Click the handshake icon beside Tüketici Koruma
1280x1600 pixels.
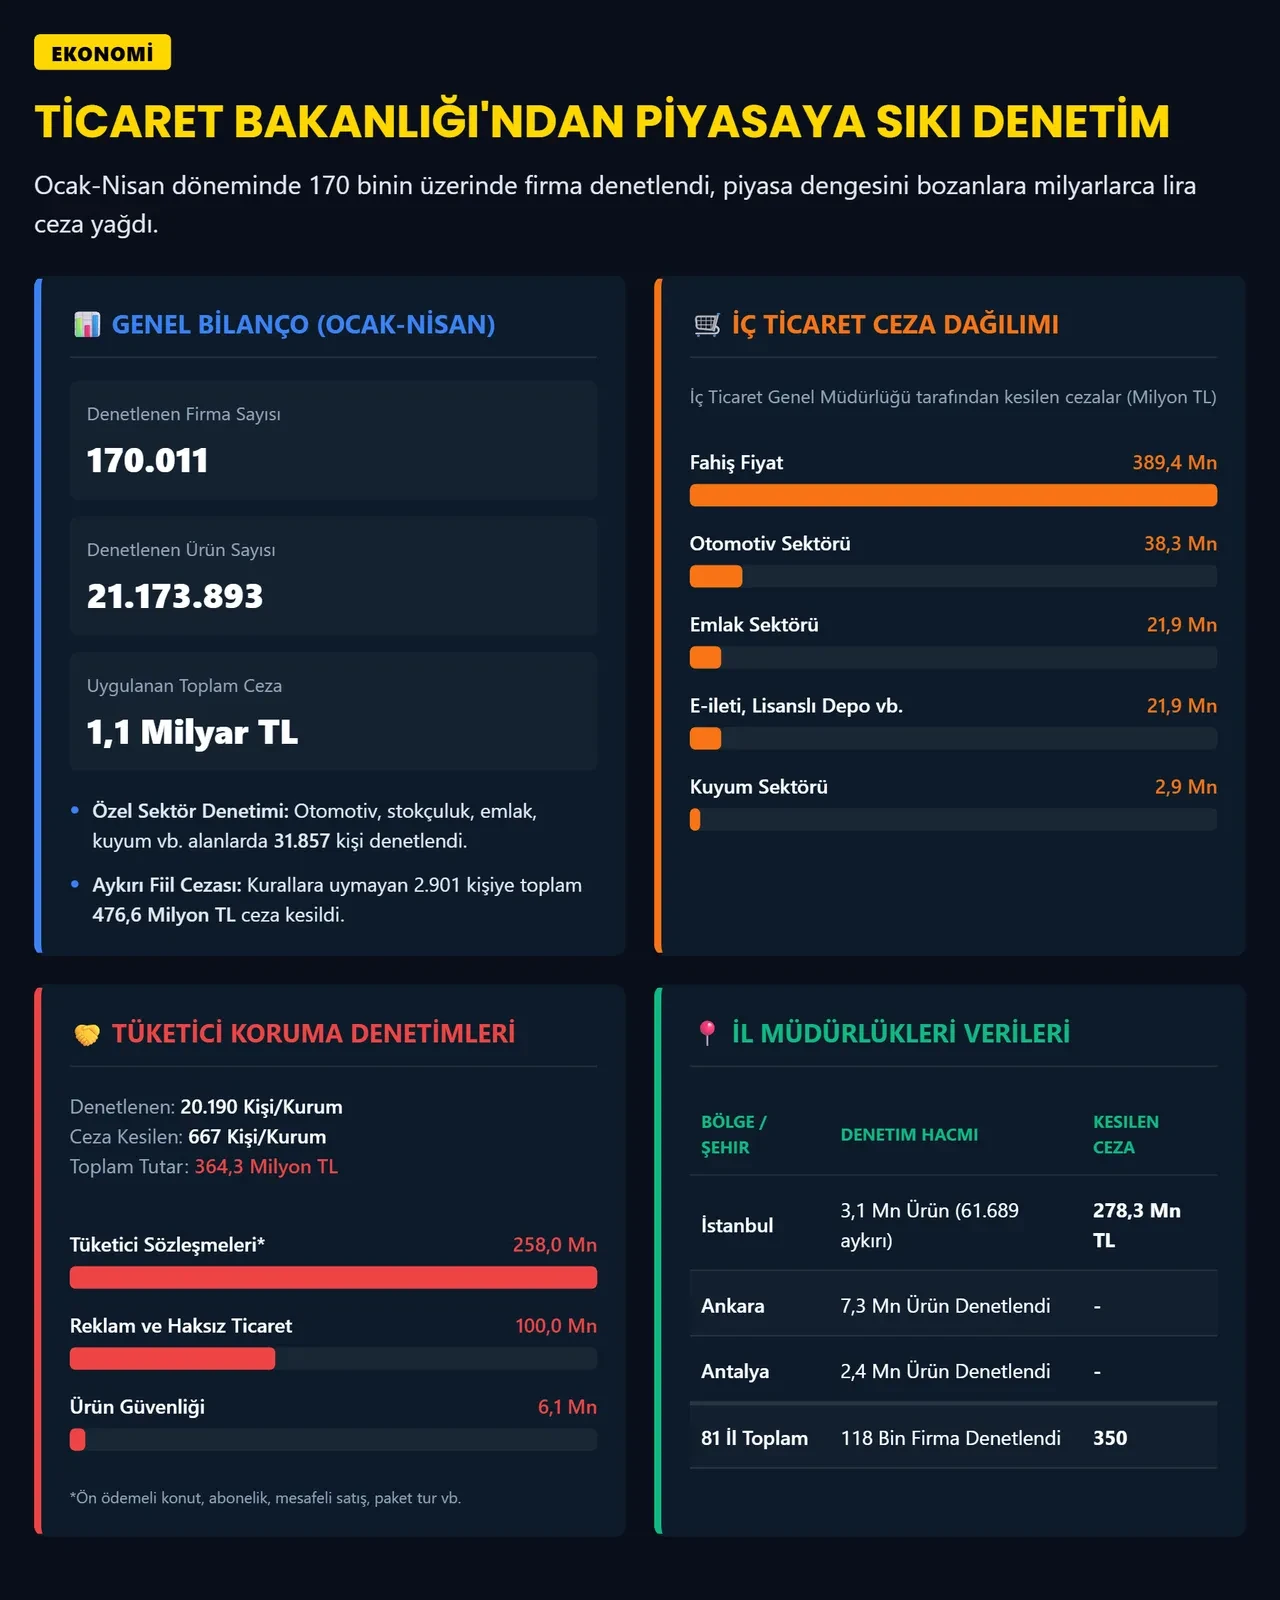87,1034
